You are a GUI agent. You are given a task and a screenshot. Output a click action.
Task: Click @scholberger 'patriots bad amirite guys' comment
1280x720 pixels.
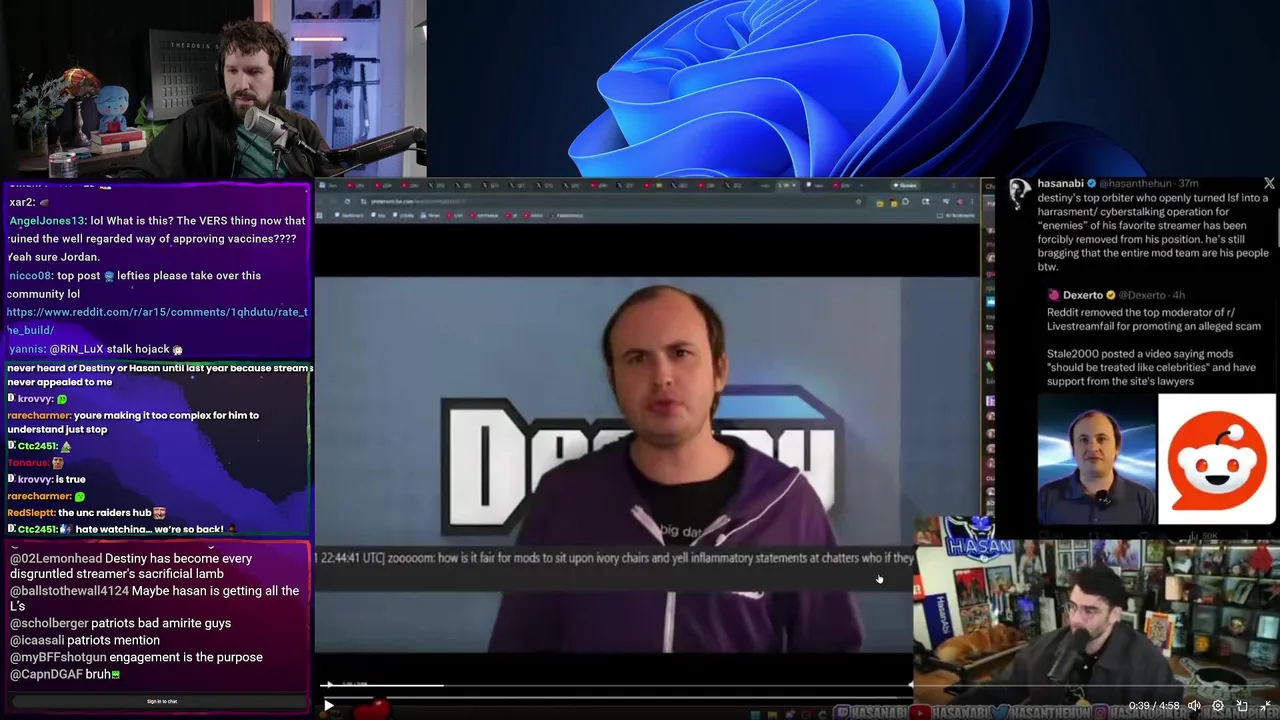coord(120,623)
